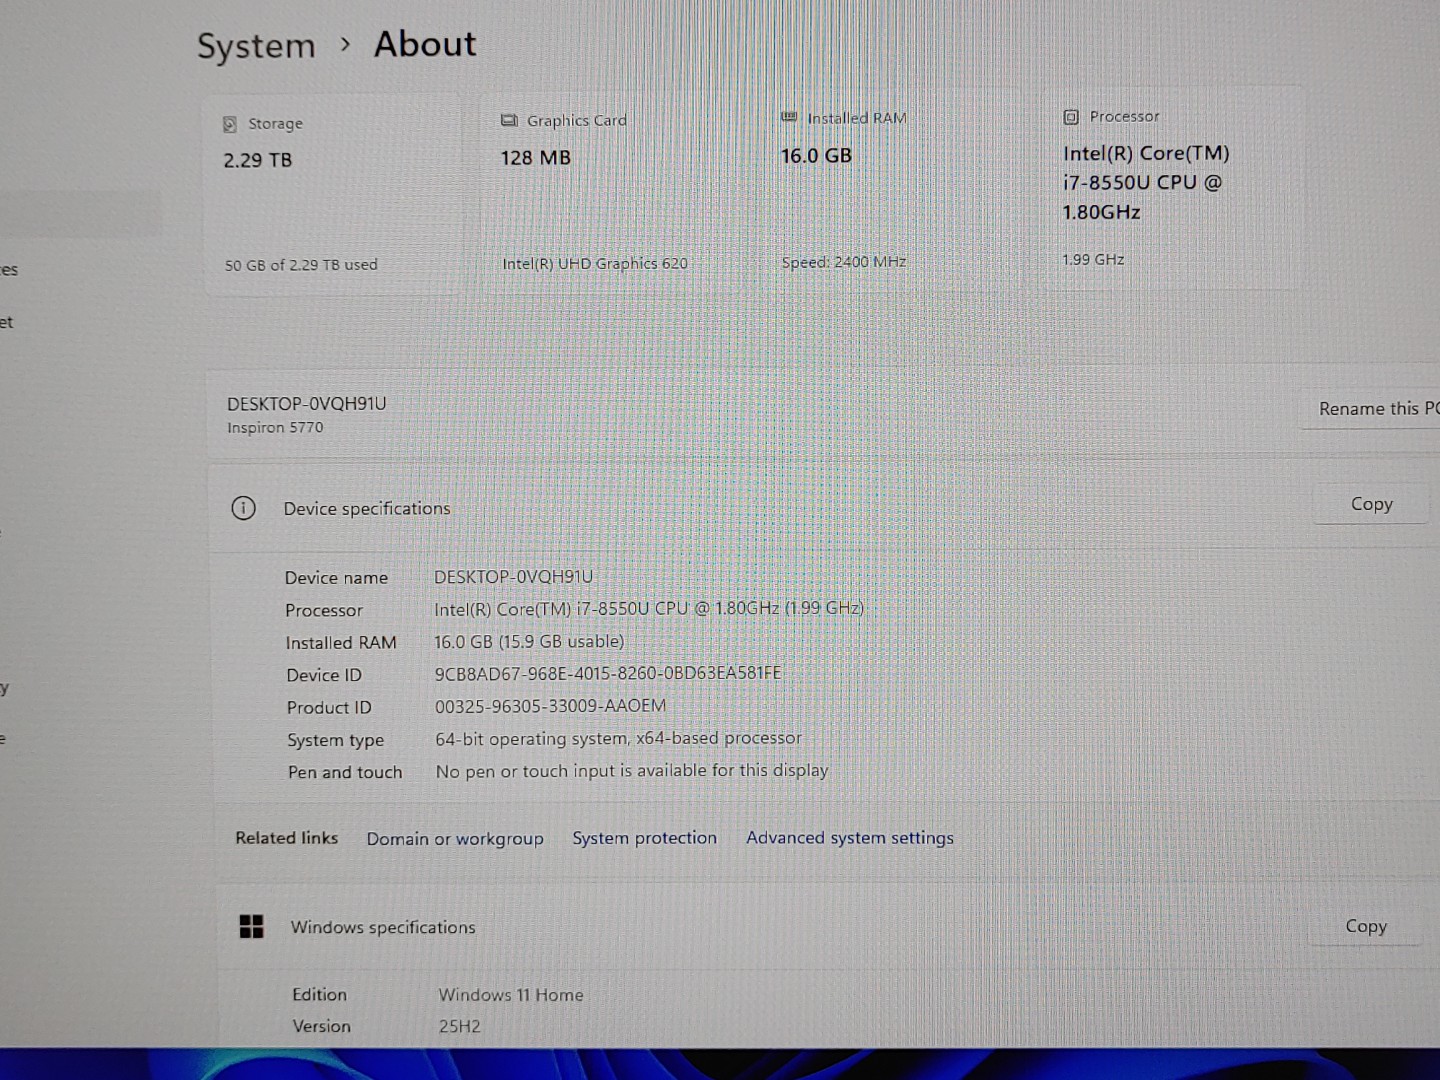Screen dimensions: 1440x1080
Task: Select the 2.29 TB storage value
Action: pos(258,160)
